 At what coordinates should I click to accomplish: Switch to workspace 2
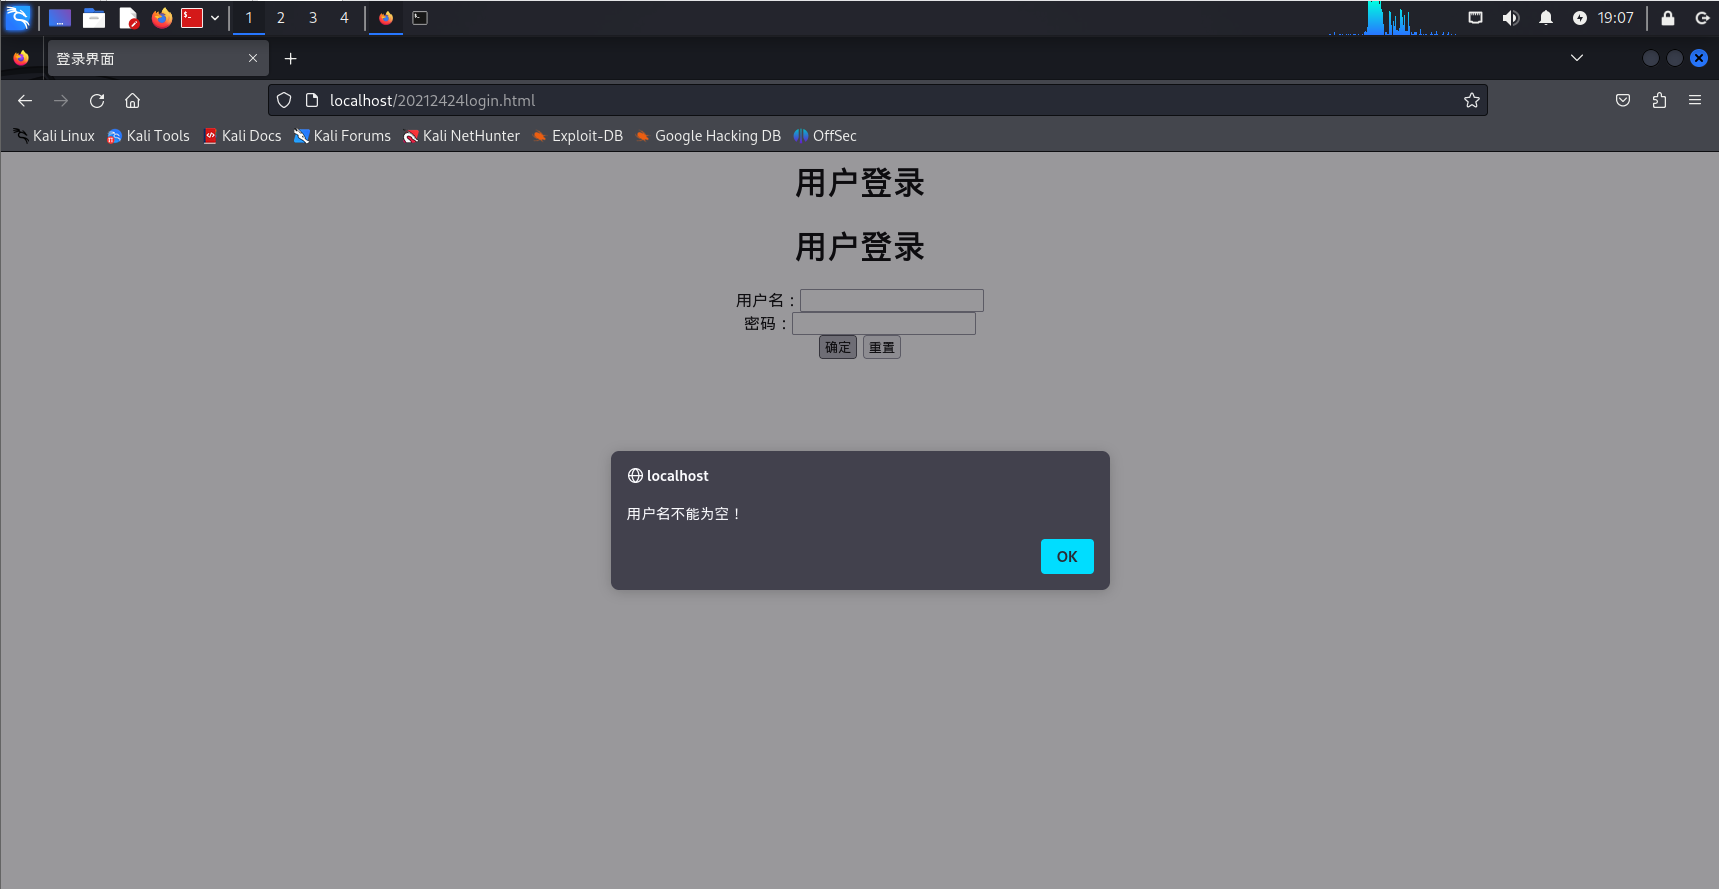click(x=281, y=18)
